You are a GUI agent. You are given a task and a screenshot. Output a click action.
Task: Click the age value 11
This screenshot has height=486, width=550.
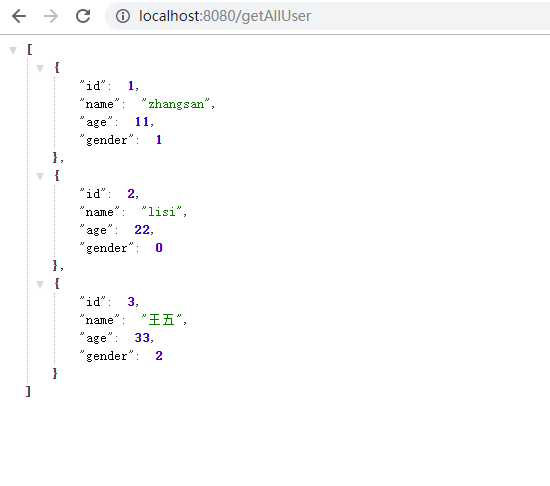142,122
